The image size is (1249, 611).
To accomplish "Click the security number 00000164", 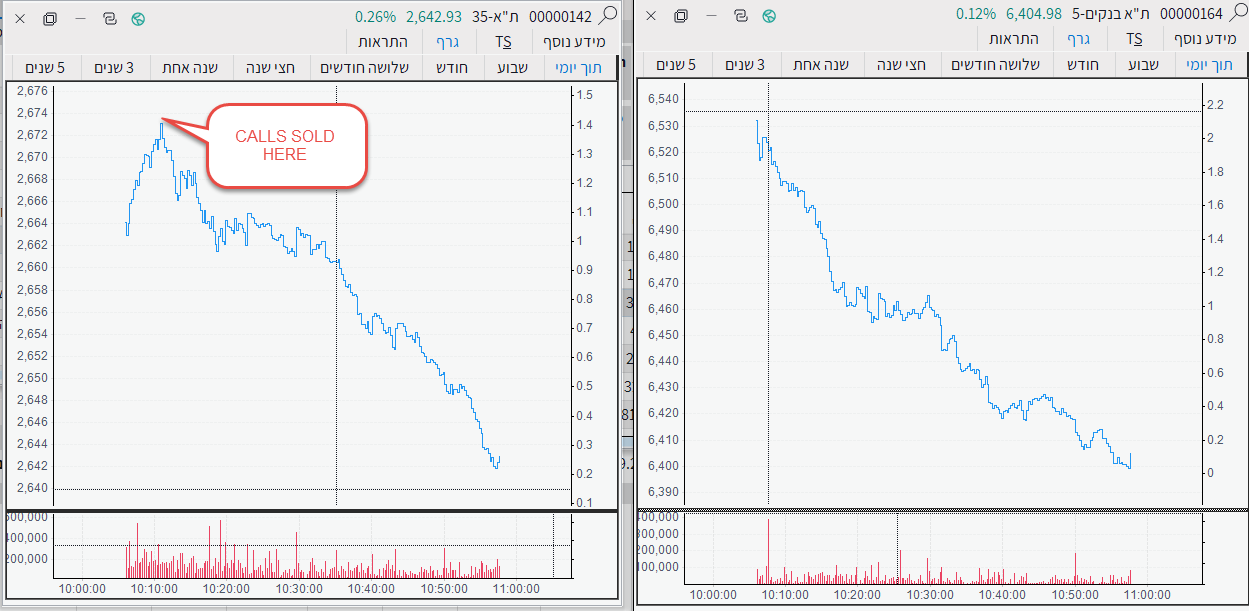I will coord(1190,14).
